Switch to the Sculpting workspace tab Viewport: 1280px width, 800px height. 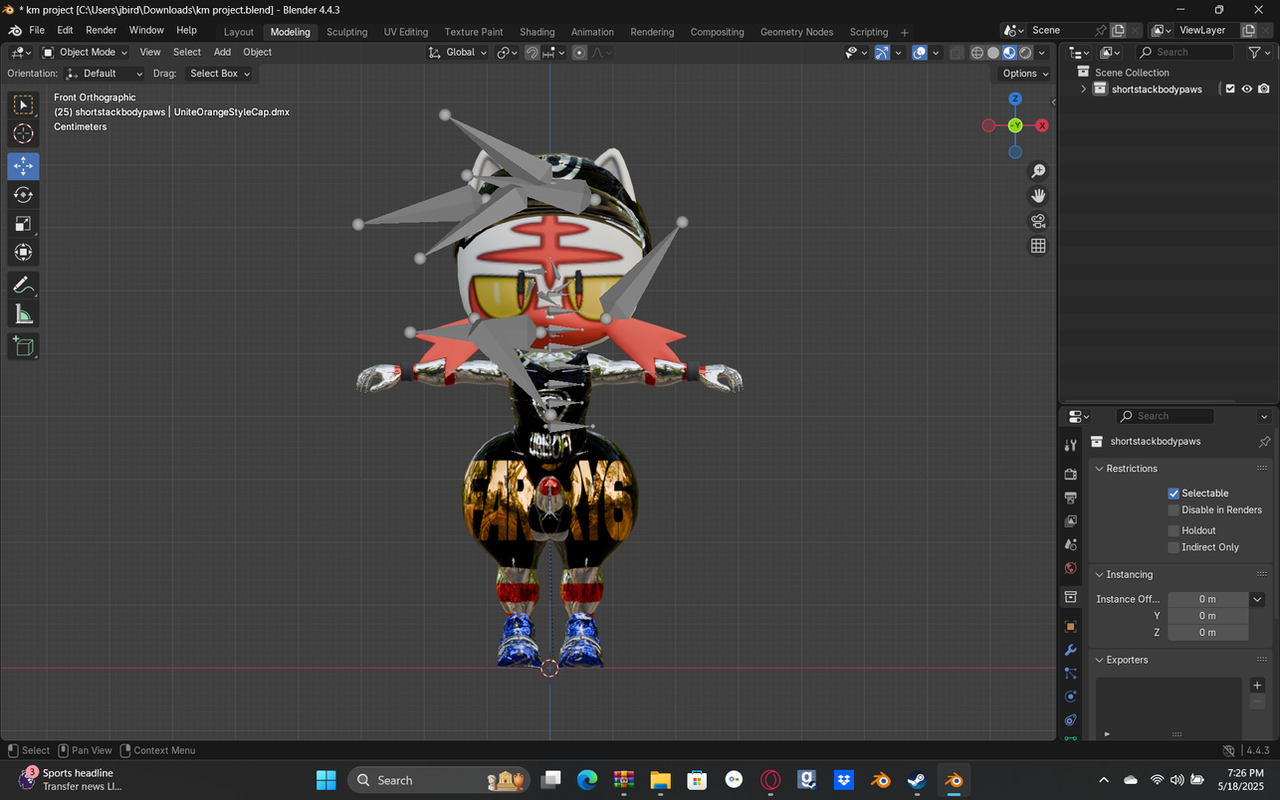pos(347,32)
